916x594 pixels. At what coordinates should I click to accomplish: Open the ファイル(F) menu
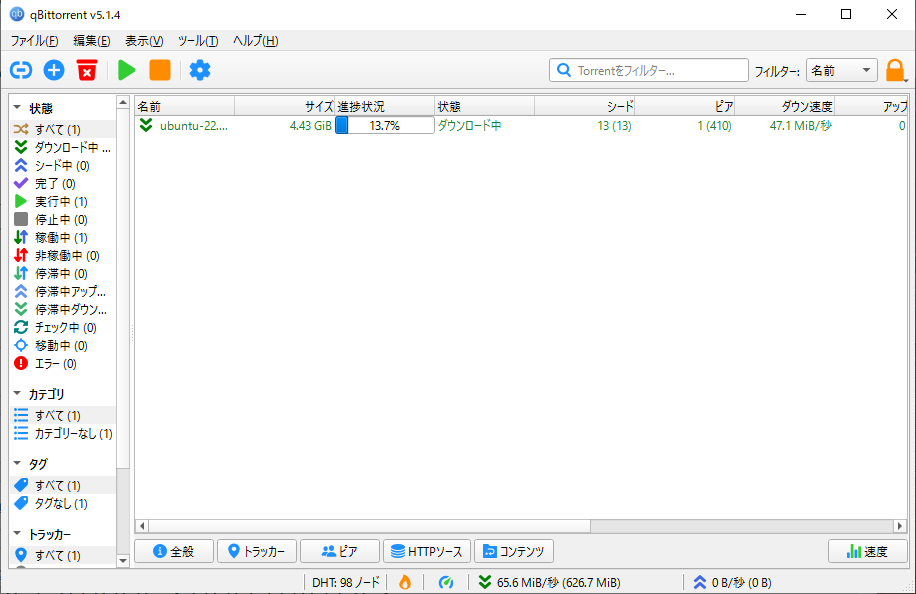pyautogui.click(x=34, y=41)
